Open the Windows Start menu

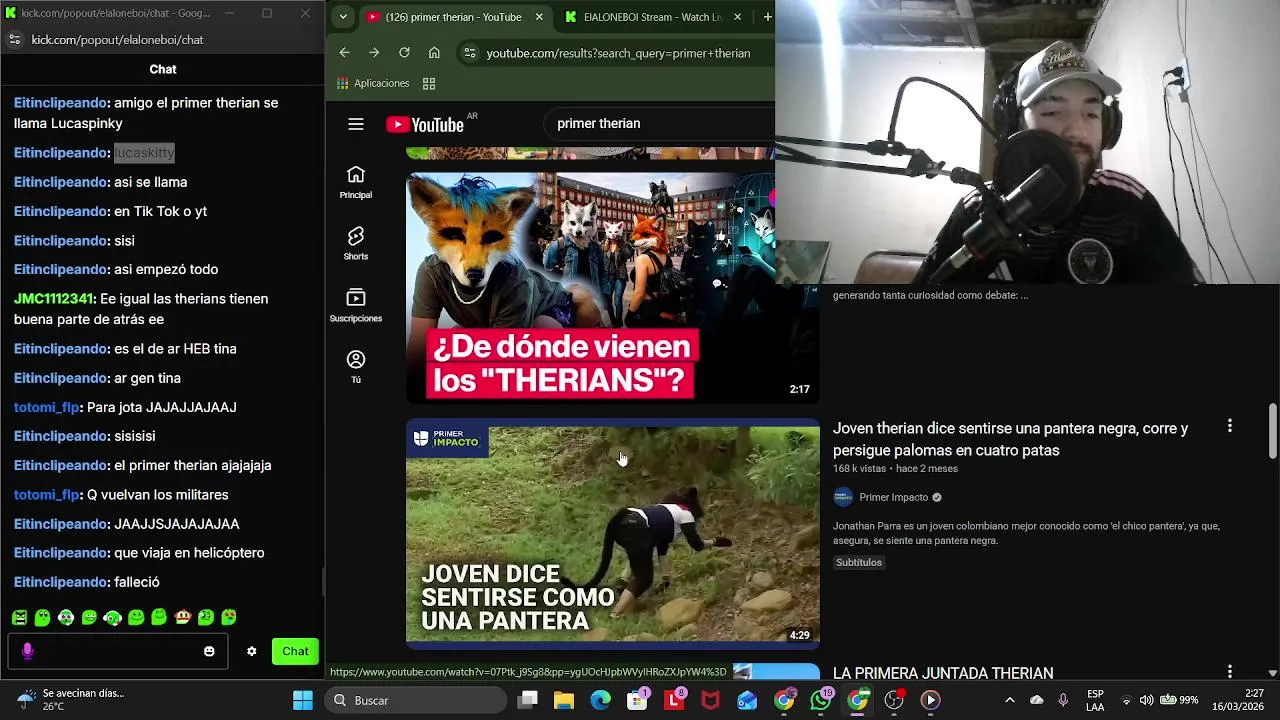point(303,700)
